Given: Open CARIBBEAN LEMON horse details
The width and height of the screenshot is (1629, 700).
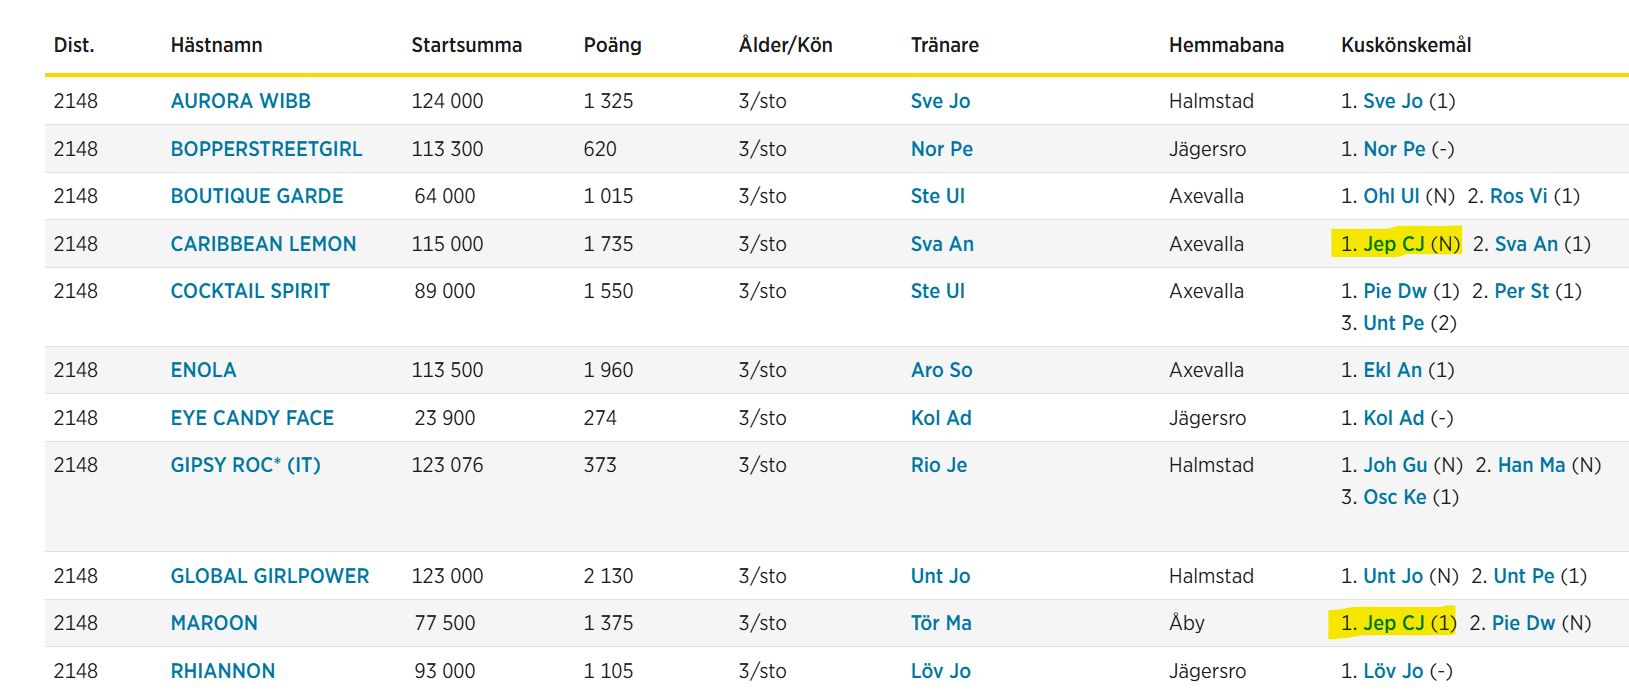Looking at the screenshot, I should 263,244.
